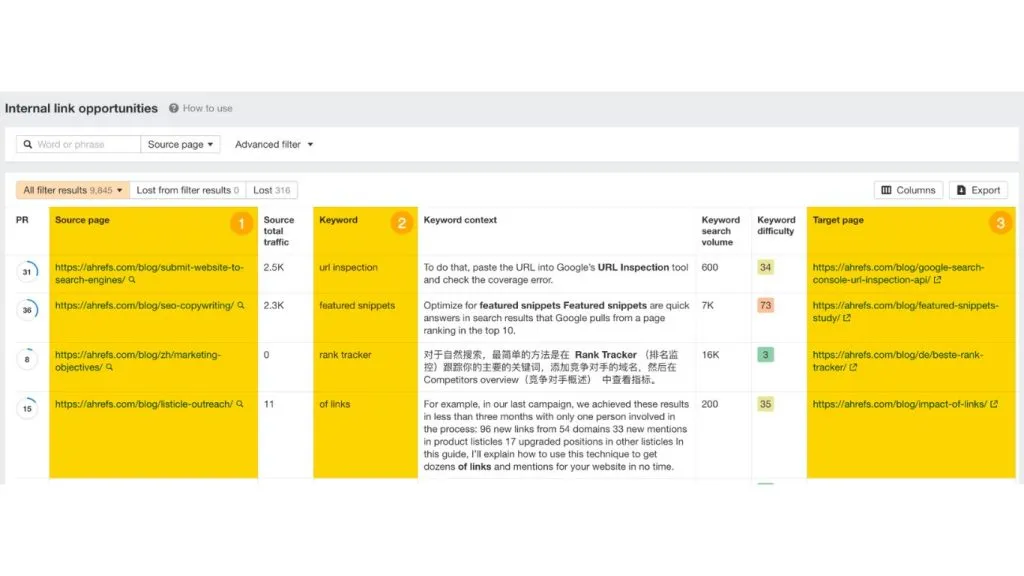
Task: Click the Keyword context column header
Action: pyautogui.click(x=460, y=220)
